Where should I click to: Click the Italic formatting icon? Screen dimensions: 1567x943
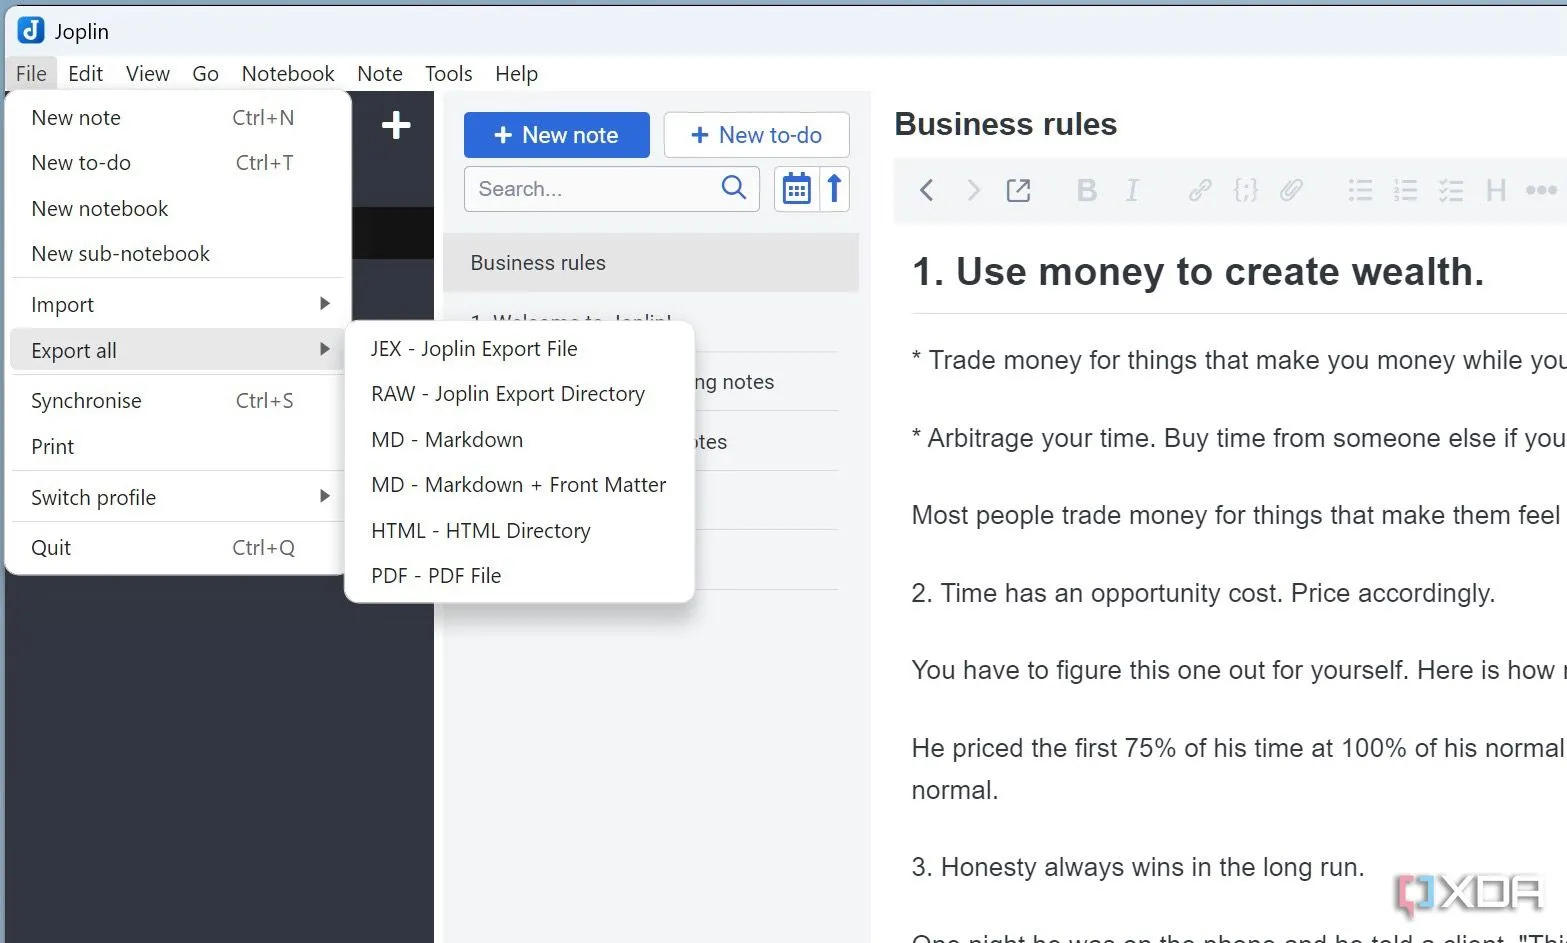point(1132,190)
